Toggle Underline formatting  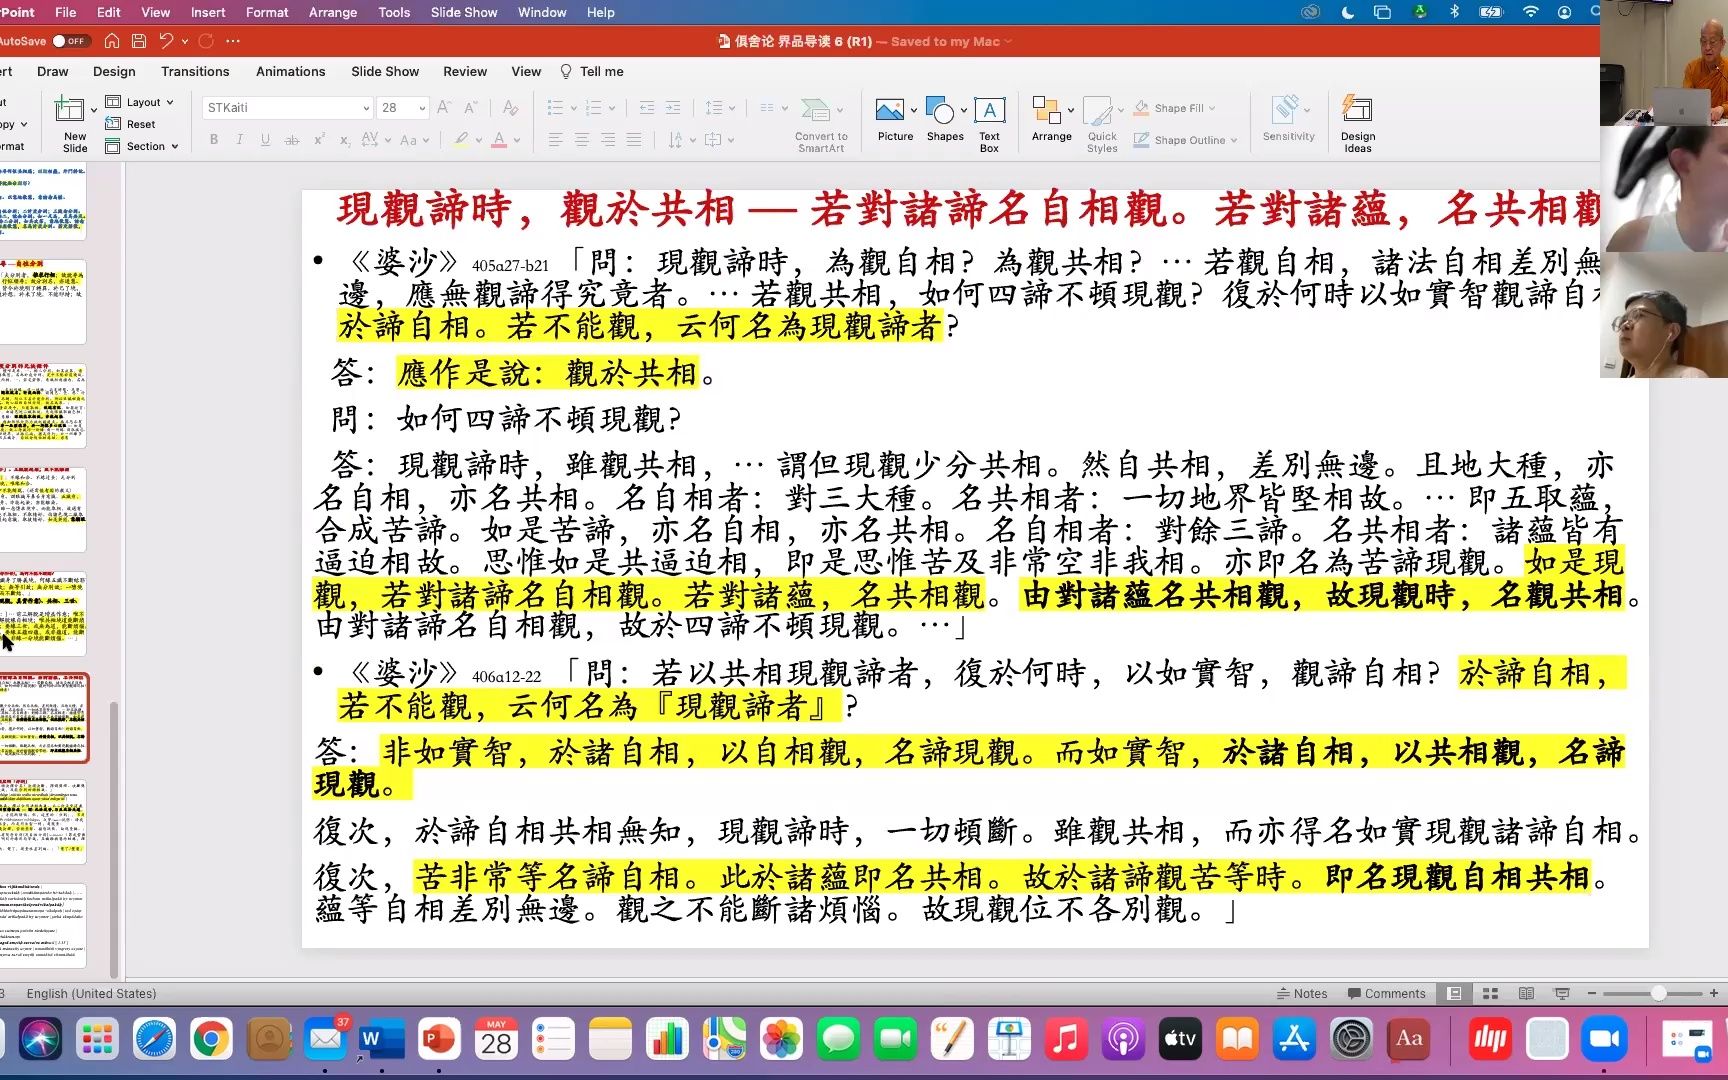(x=265, y=140)
